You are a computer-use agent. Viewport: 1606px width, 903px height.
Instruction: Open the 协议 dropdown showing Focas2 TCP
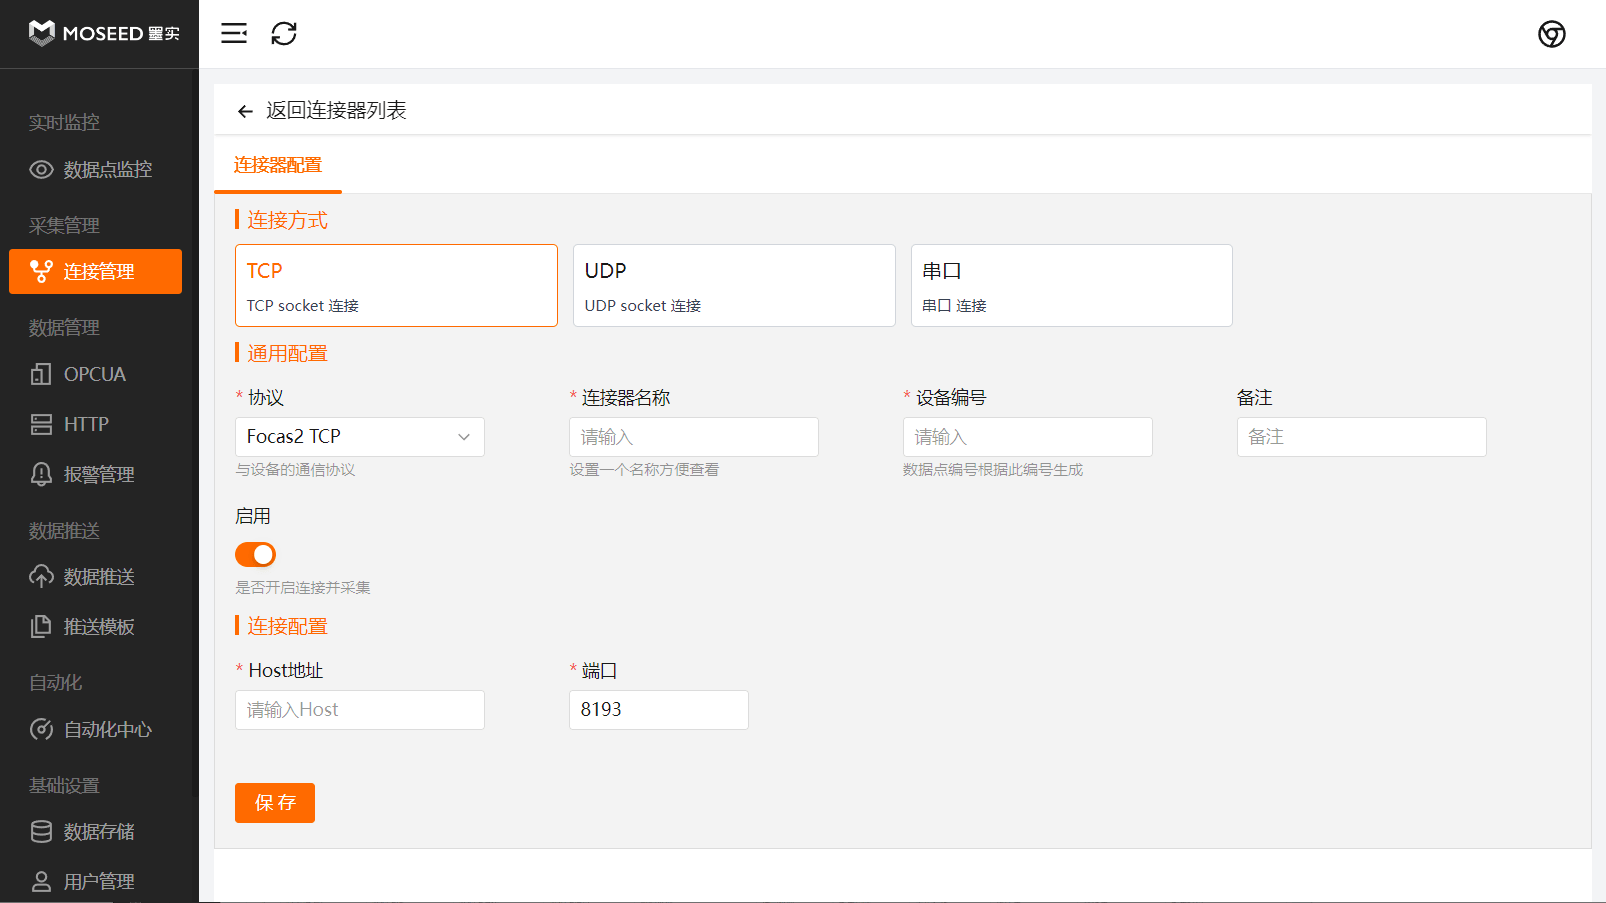[x=360, y=437]
